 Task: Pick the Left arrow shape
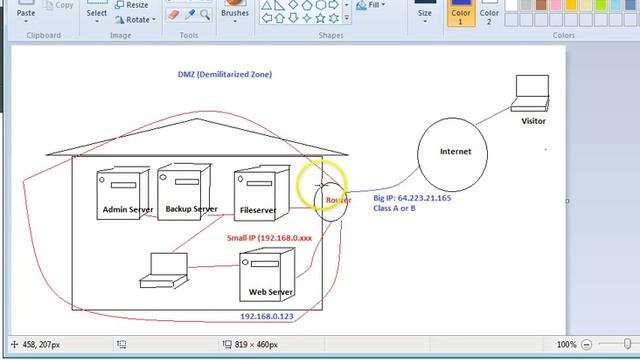point(266,18)
